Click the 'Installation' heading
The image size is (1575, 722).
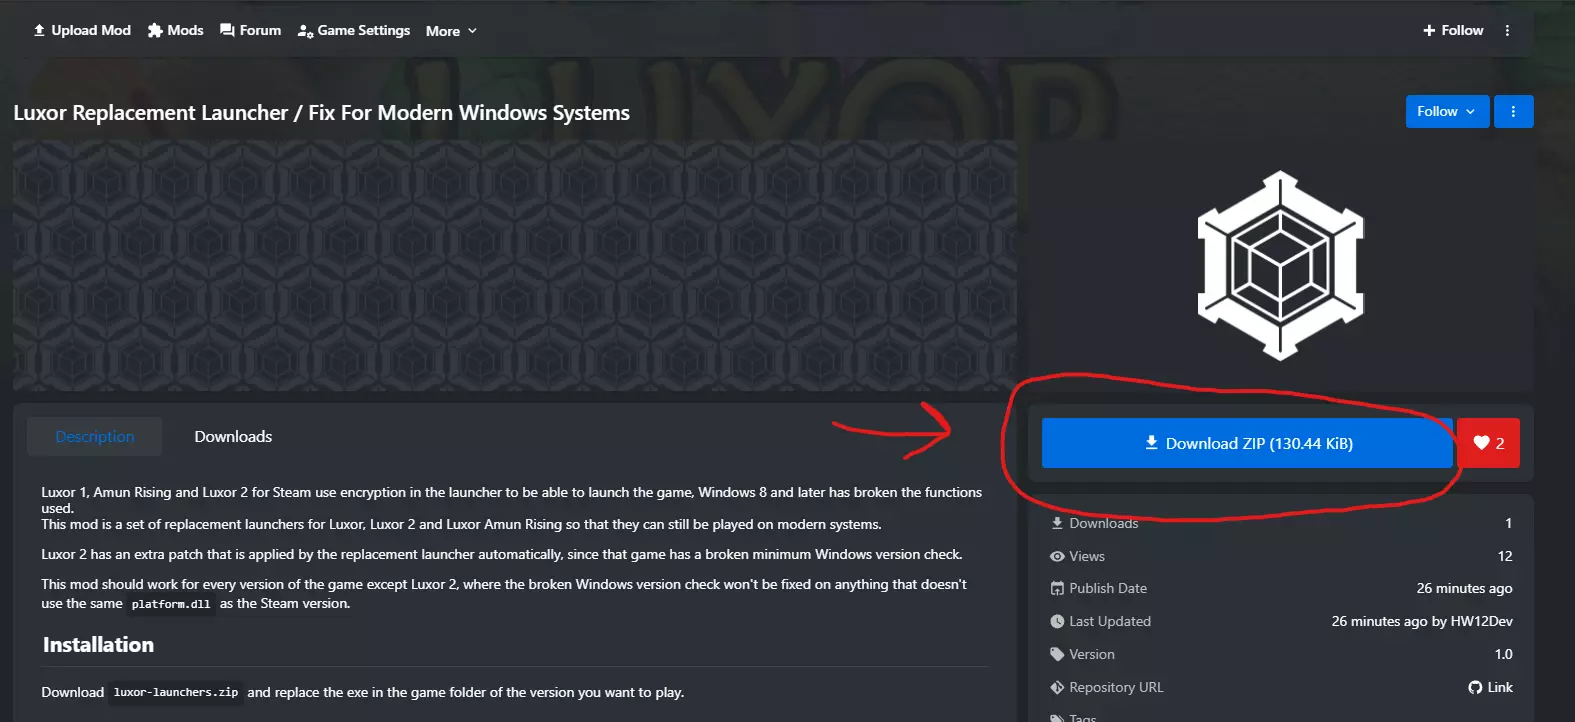[98, 645]
